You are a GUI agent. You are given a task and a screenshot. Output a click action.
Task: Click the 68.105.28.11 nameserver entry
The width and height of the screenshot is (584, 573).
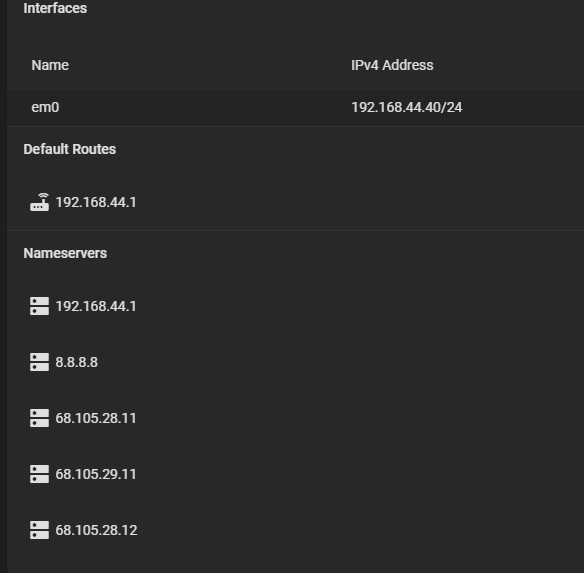pos(96,418)
